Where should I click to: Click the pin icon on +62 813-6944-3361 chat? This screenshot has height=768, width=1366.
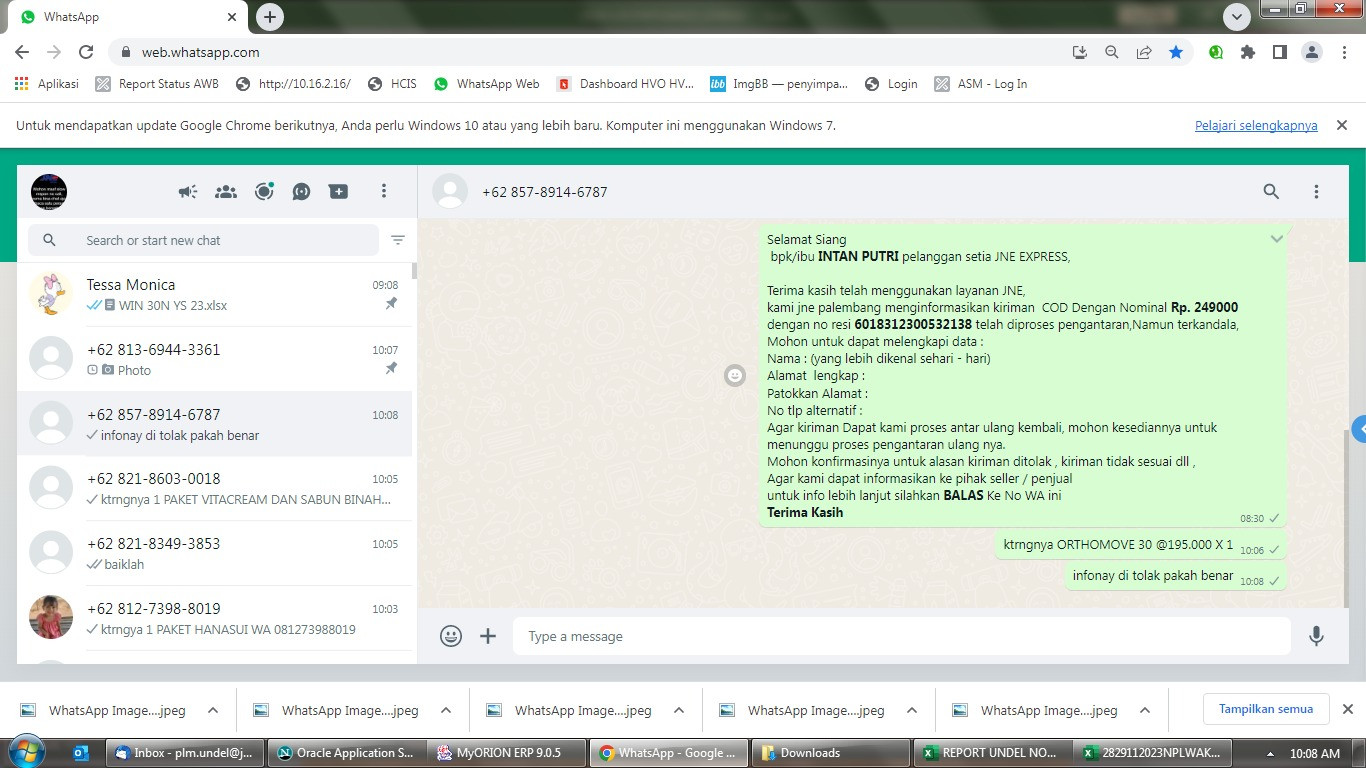392,369
